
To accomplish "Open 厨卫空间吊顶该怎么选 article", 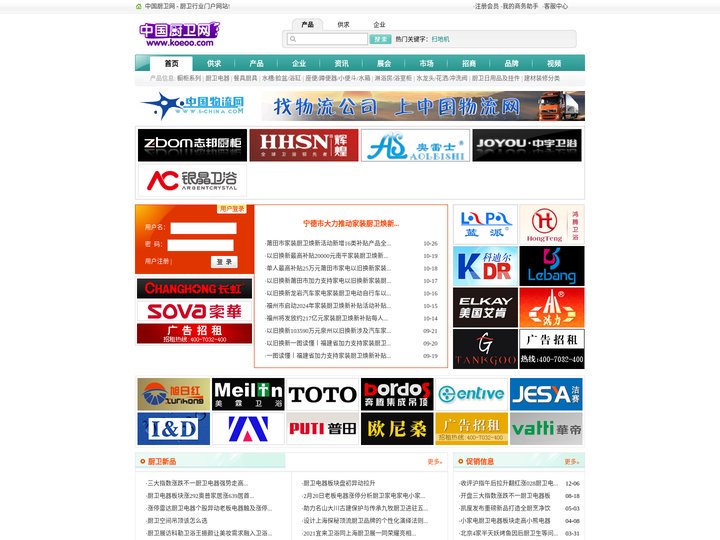I will 177,521.
